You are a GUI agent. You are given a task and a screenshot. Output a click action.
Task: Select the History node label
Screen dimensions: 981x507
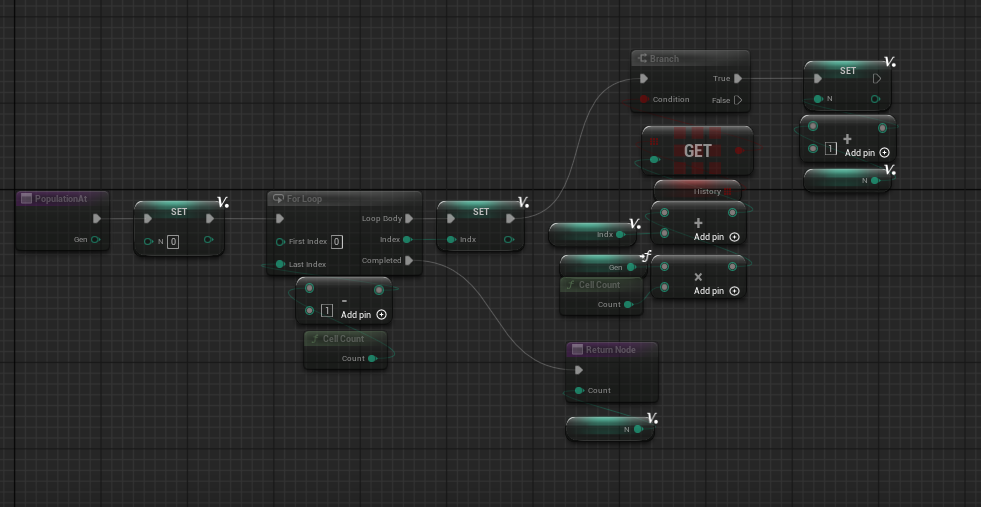(x=708, y=192)
